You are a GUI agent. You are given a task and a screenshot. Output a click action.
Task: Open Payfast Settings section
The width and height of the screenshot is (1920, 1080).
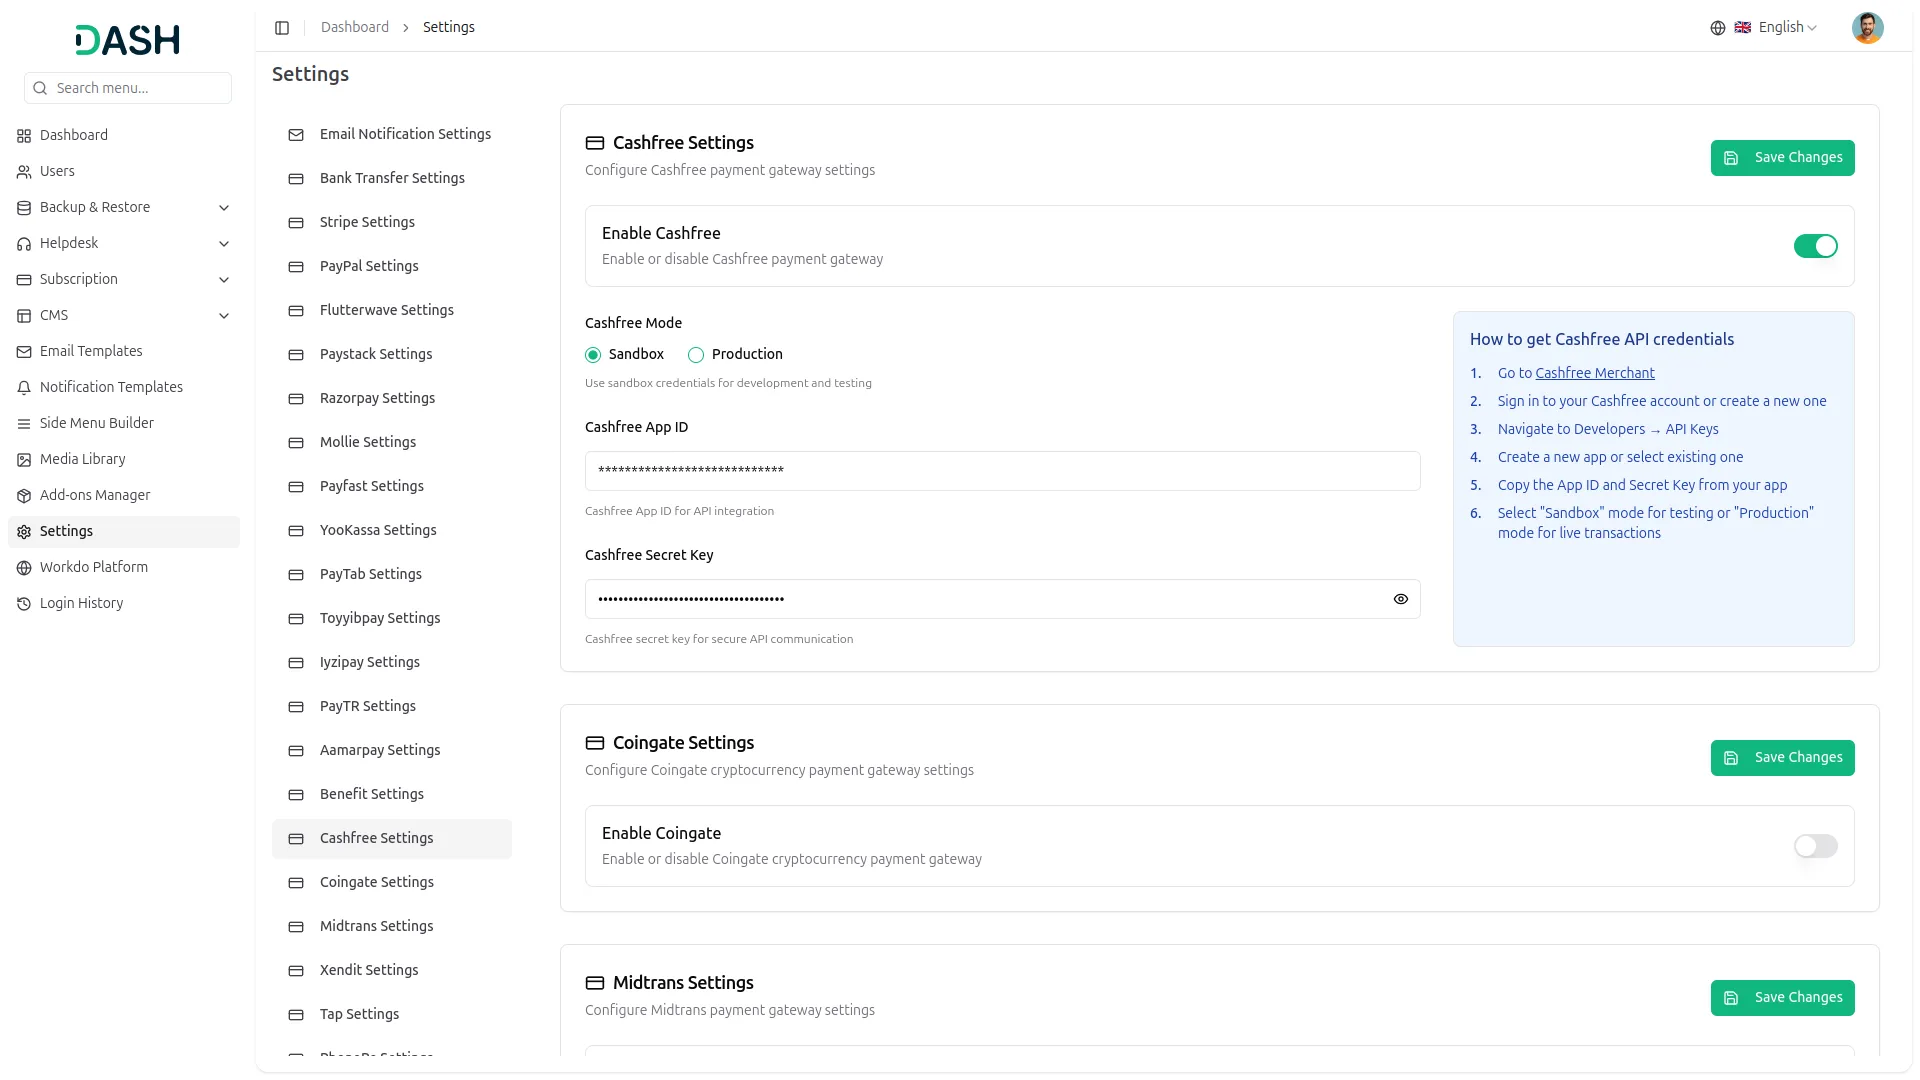(392, 487)
